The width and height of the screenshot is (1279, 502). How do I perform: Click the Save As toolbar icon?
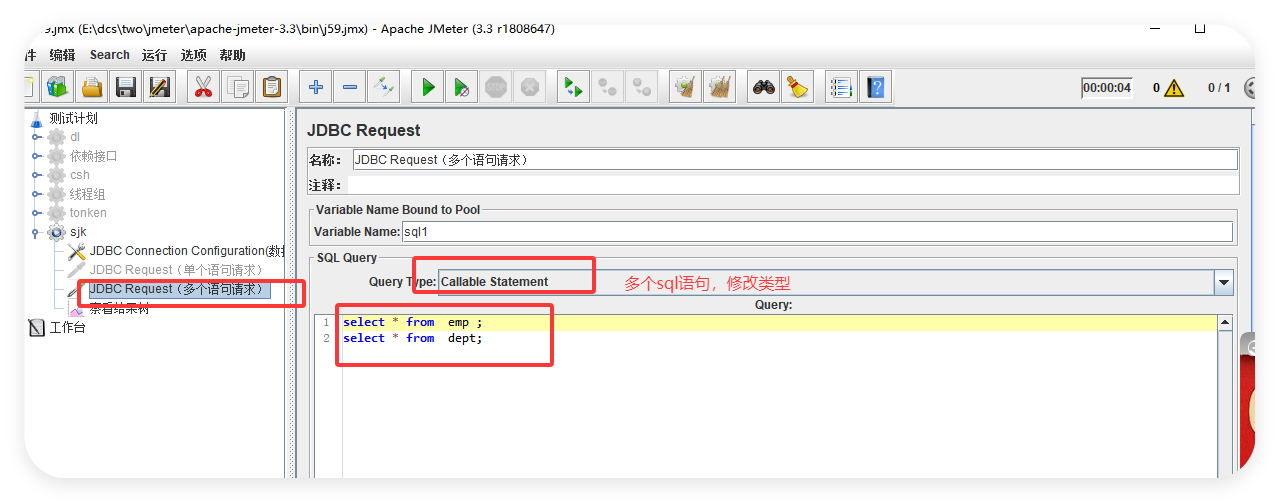[x=159, y=87]
